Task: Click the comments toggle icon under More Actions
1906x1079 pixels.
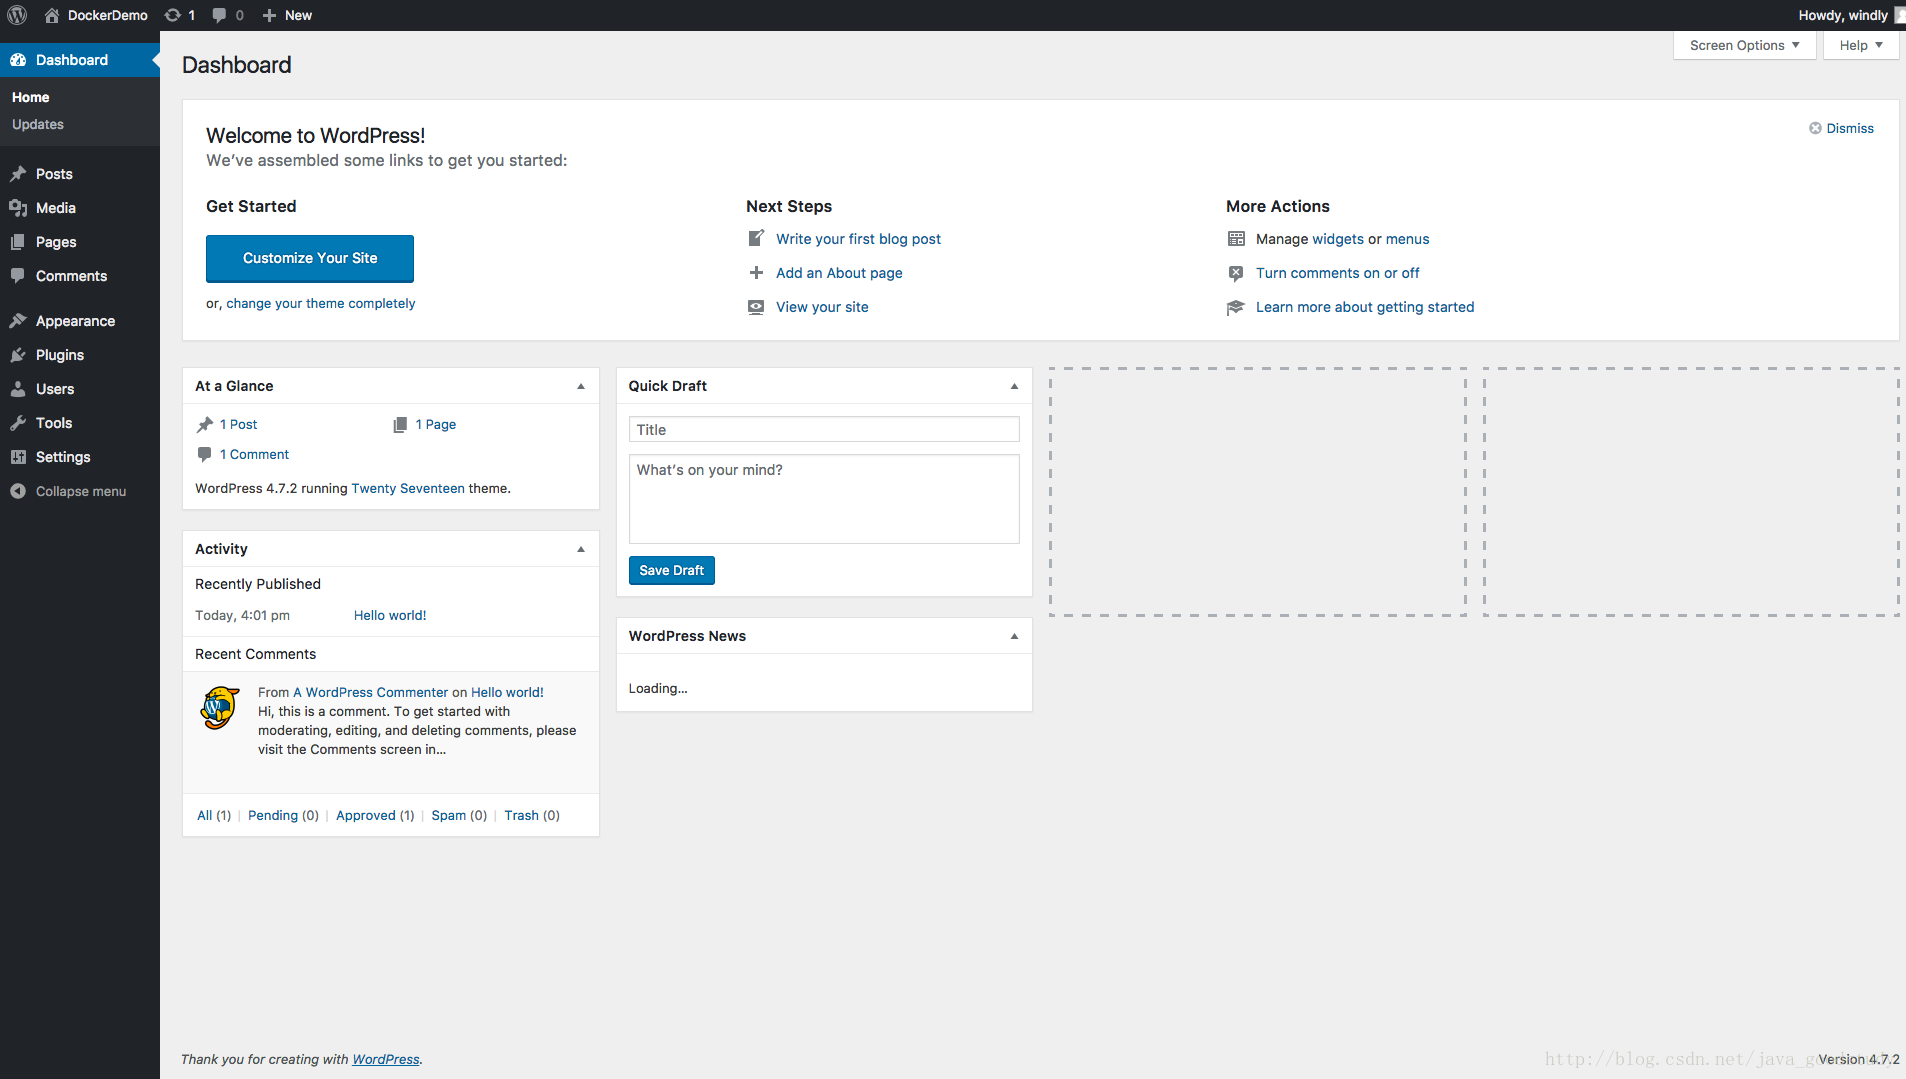Action: 1236,273
